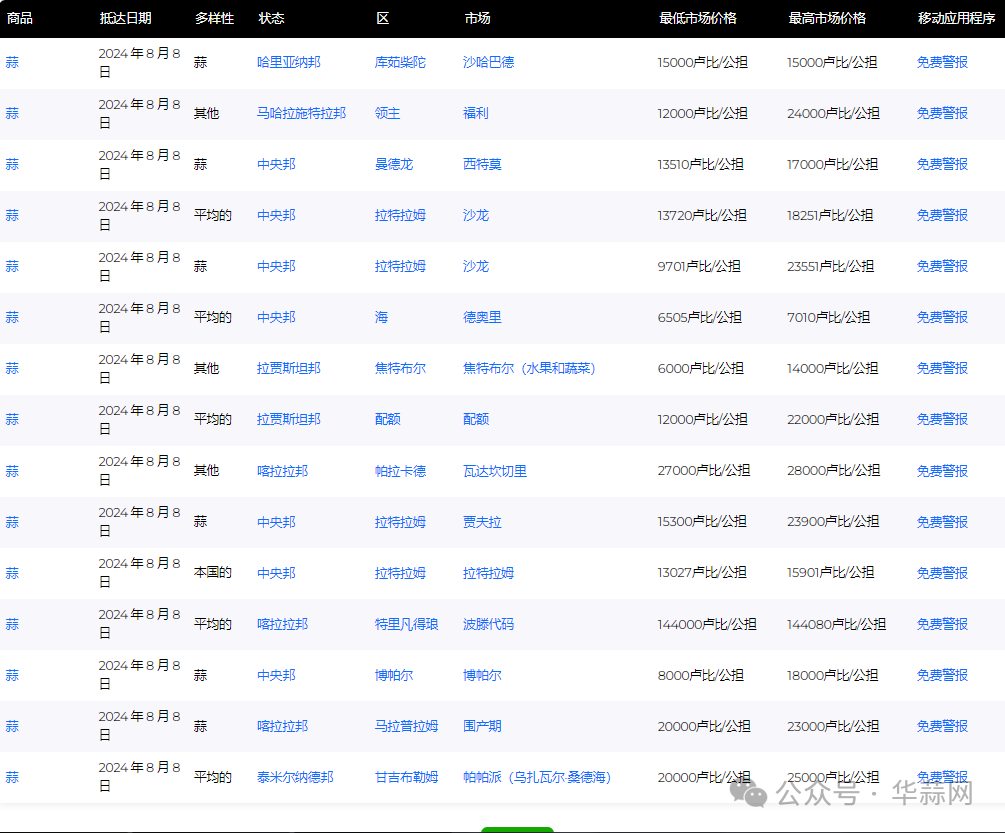The width and height of the screenshot is (1005, 833).
Task: Open the 拉特拉姆 market link
Action: (x=488, y=573)
